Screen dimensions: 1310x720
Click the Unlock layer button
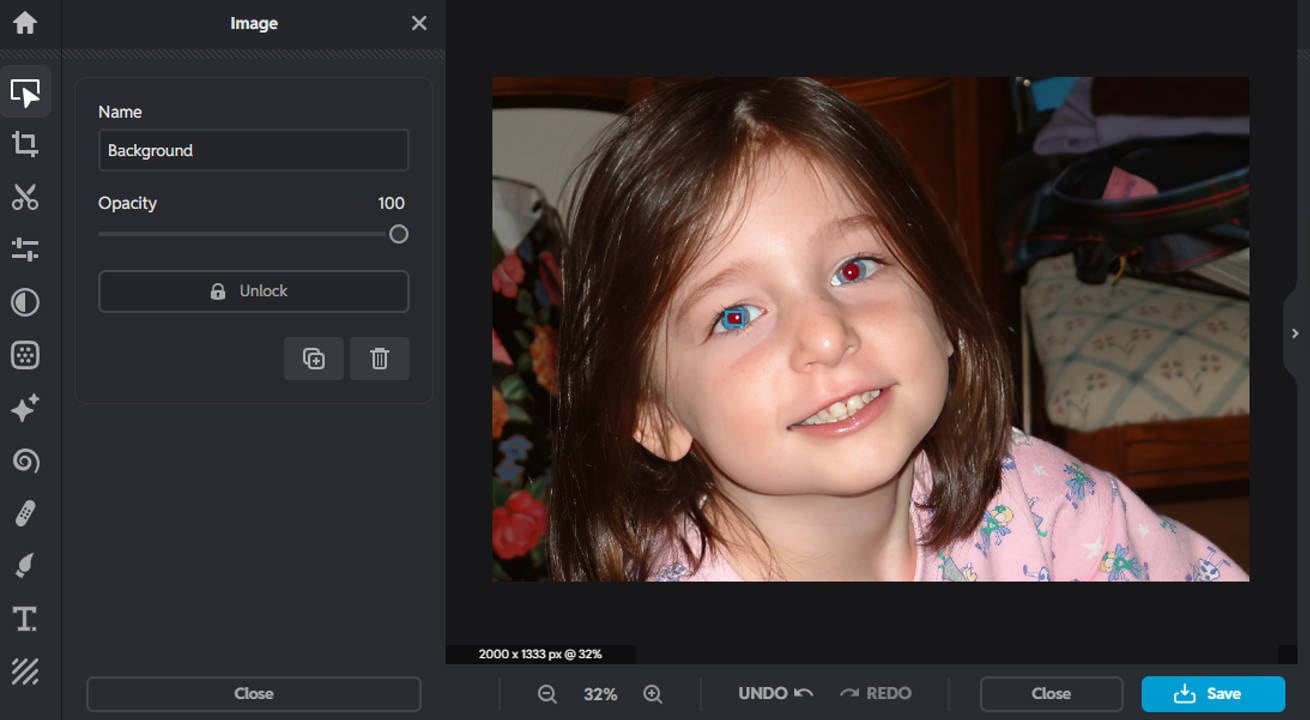click(x=254, y=291)
